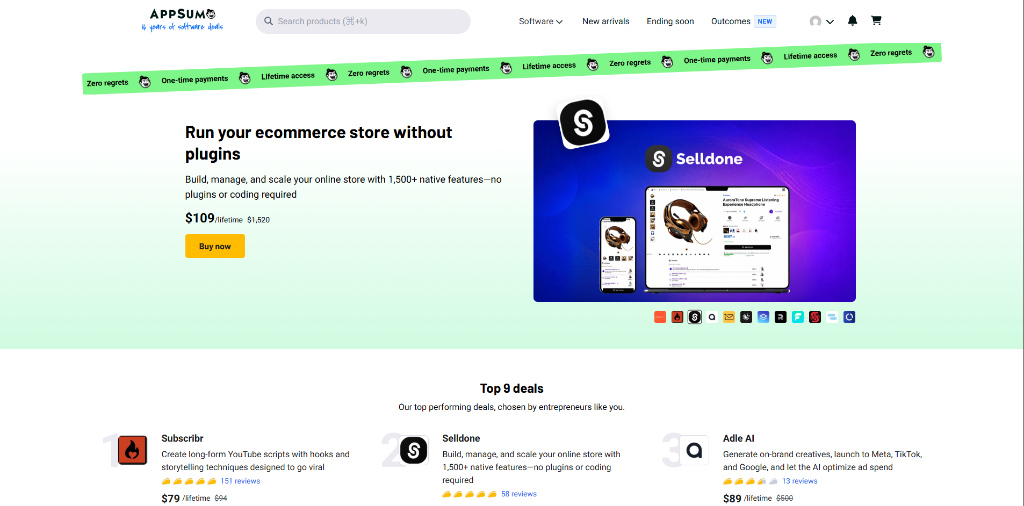Open the user account avatar

click(x=815, y=21)
